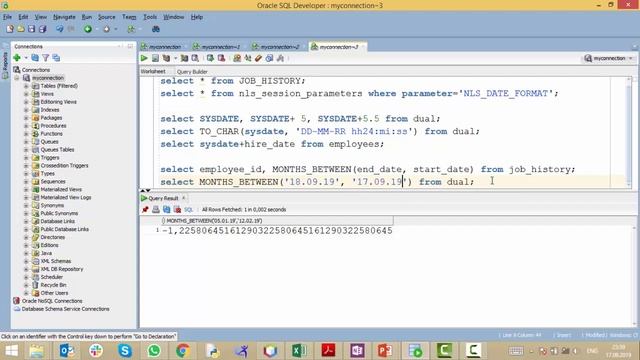The width and height of the screenshot is (640, 360).
Task: Click the SQL editor vertical scrollbar
Action: (629, 132)
